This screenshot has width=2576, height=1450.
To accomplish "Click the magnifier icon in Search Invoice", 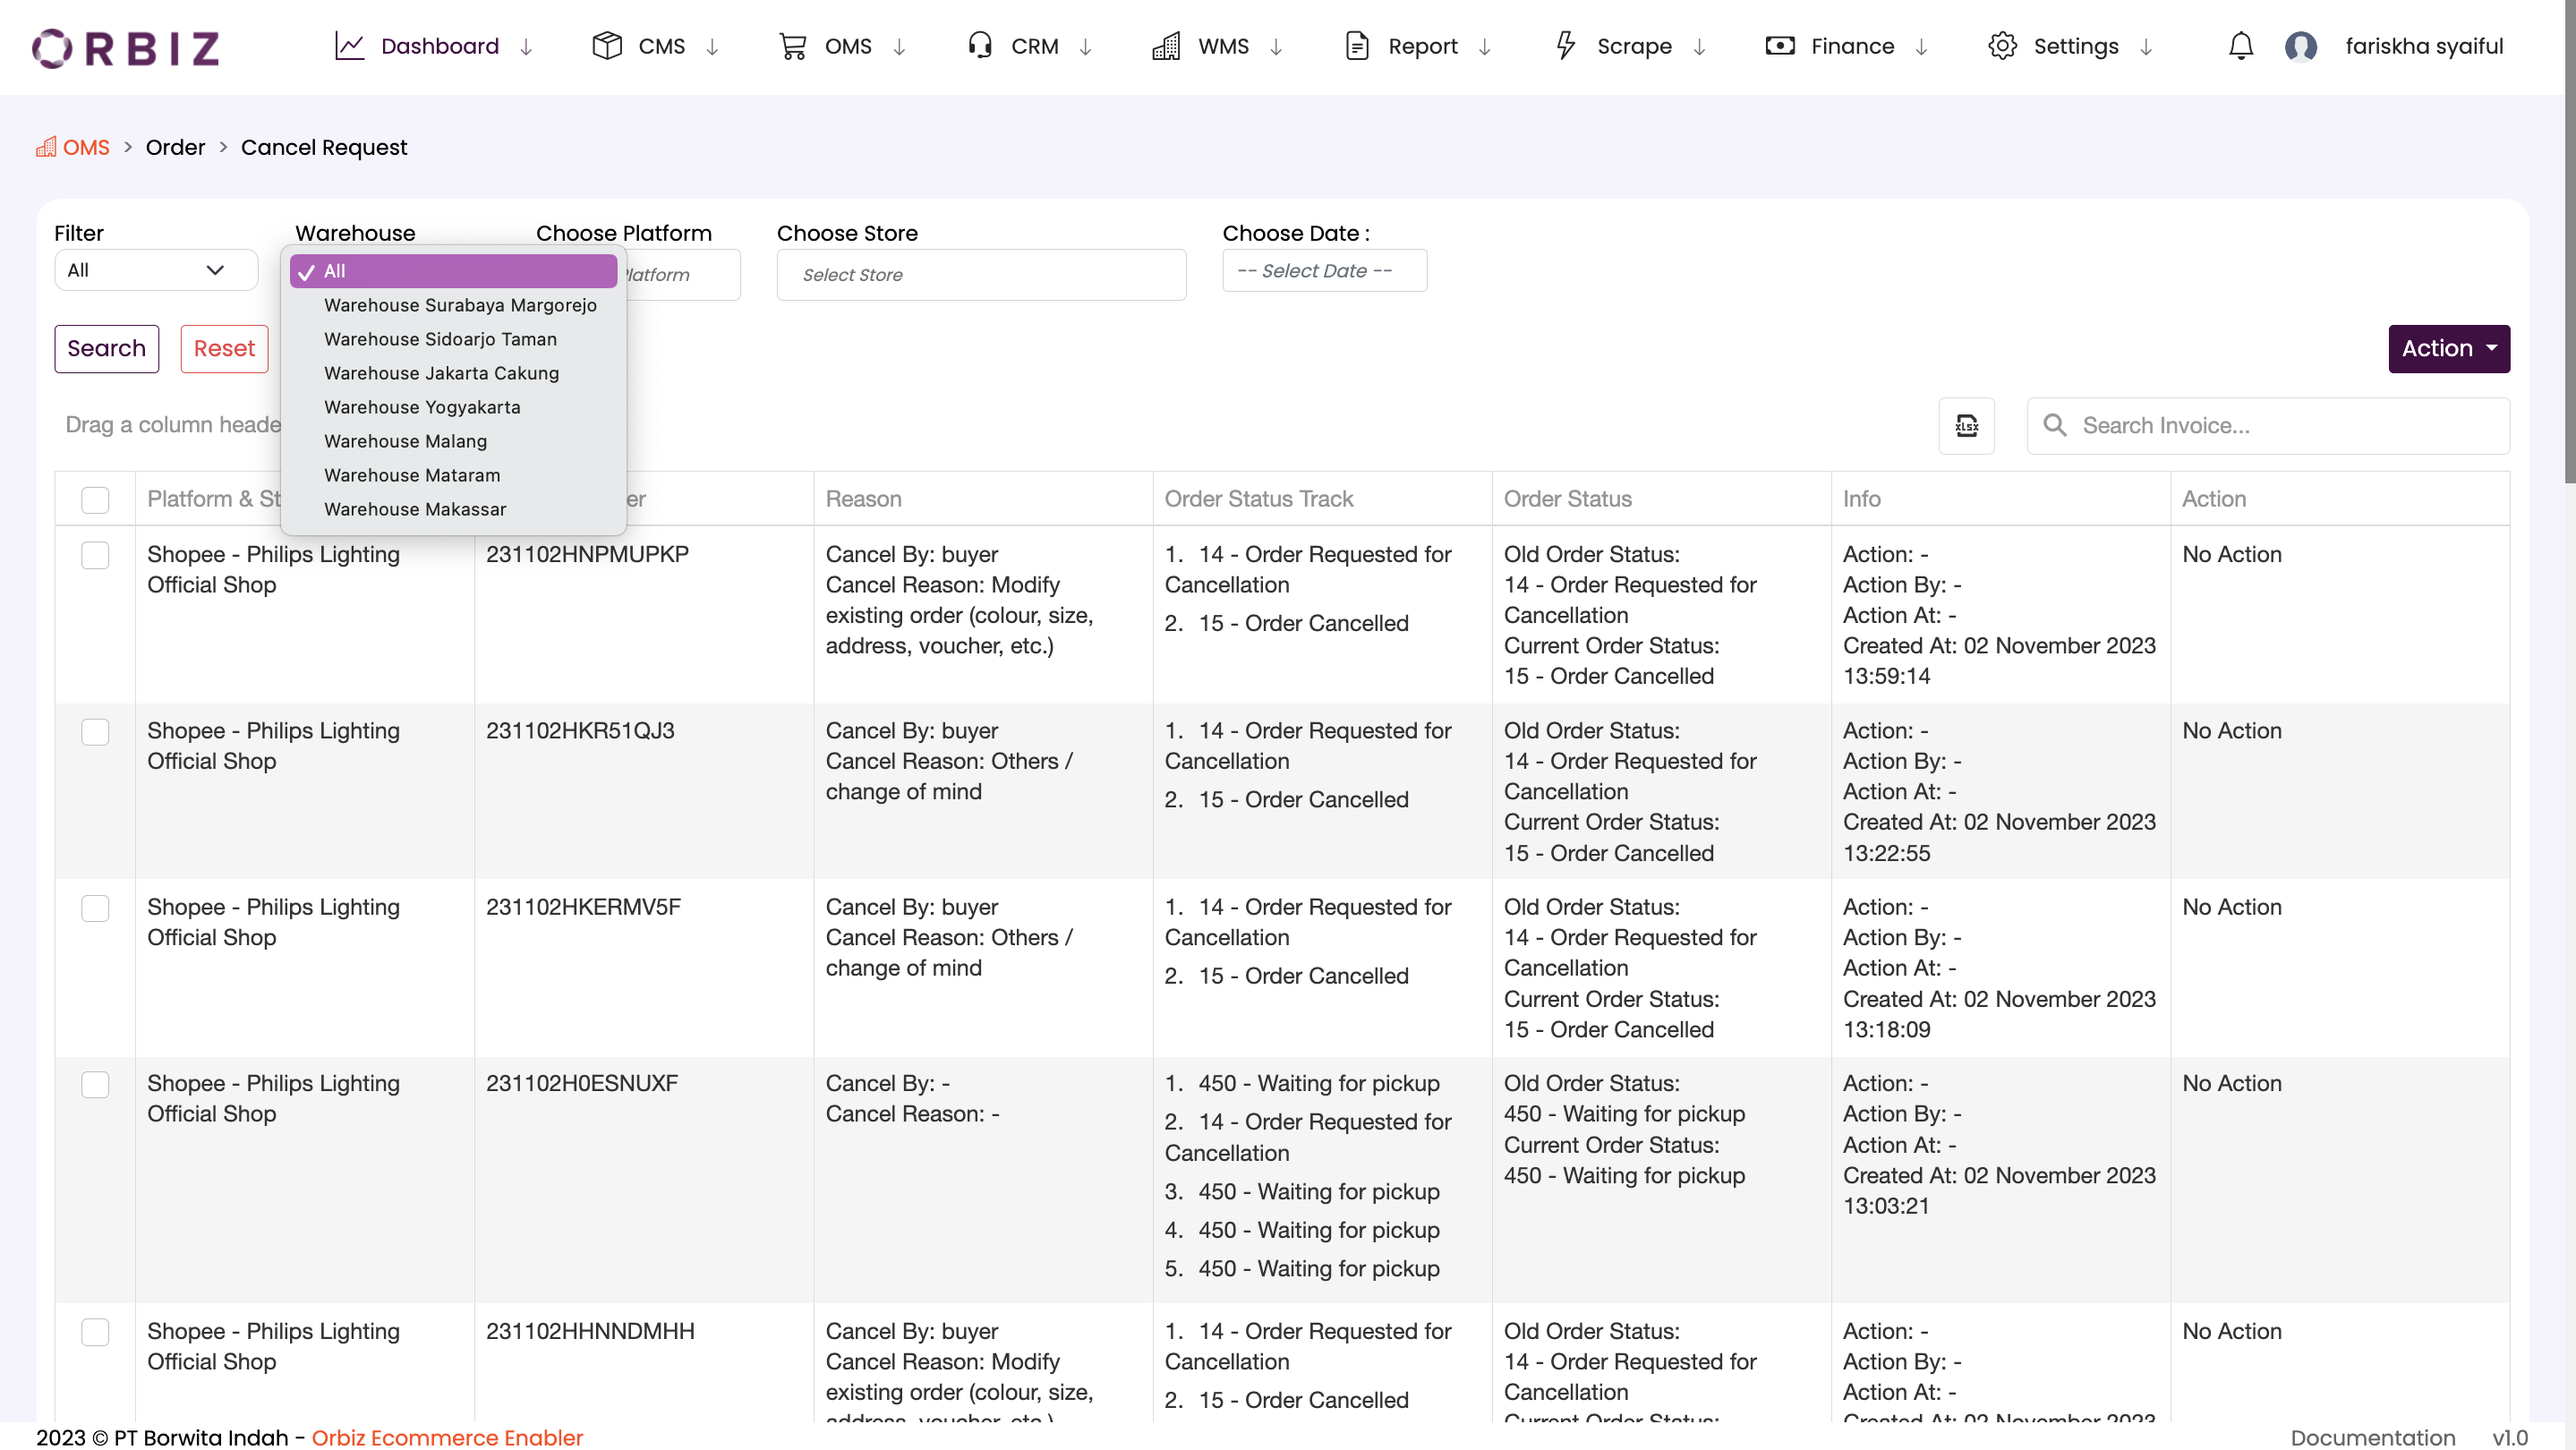I will coord(2054,426).
